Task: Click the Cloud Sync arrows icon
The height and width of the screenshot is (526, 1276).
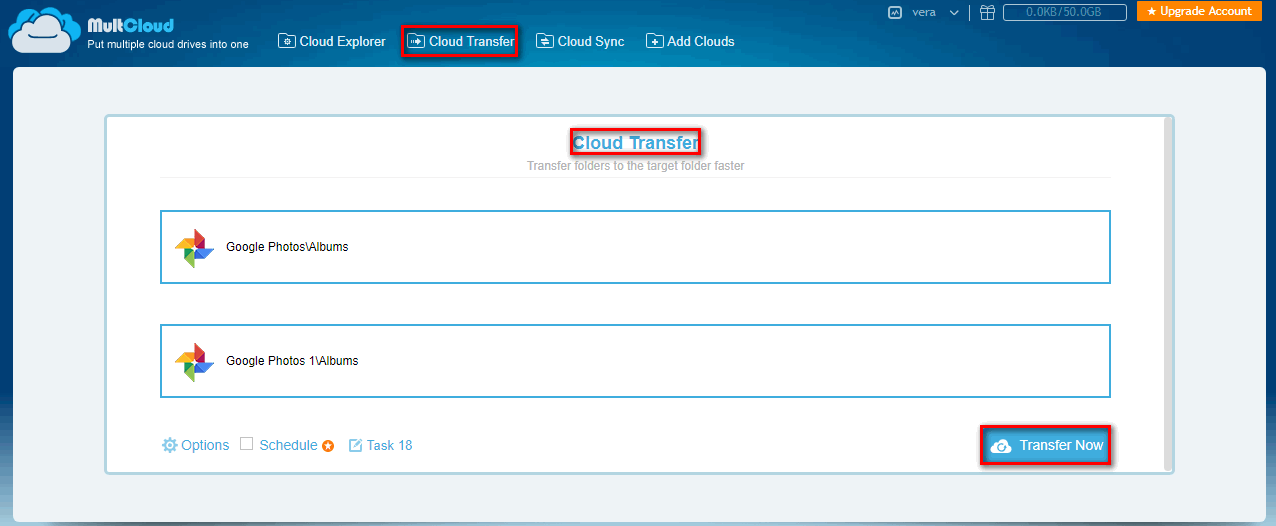Action: point(544,41)
